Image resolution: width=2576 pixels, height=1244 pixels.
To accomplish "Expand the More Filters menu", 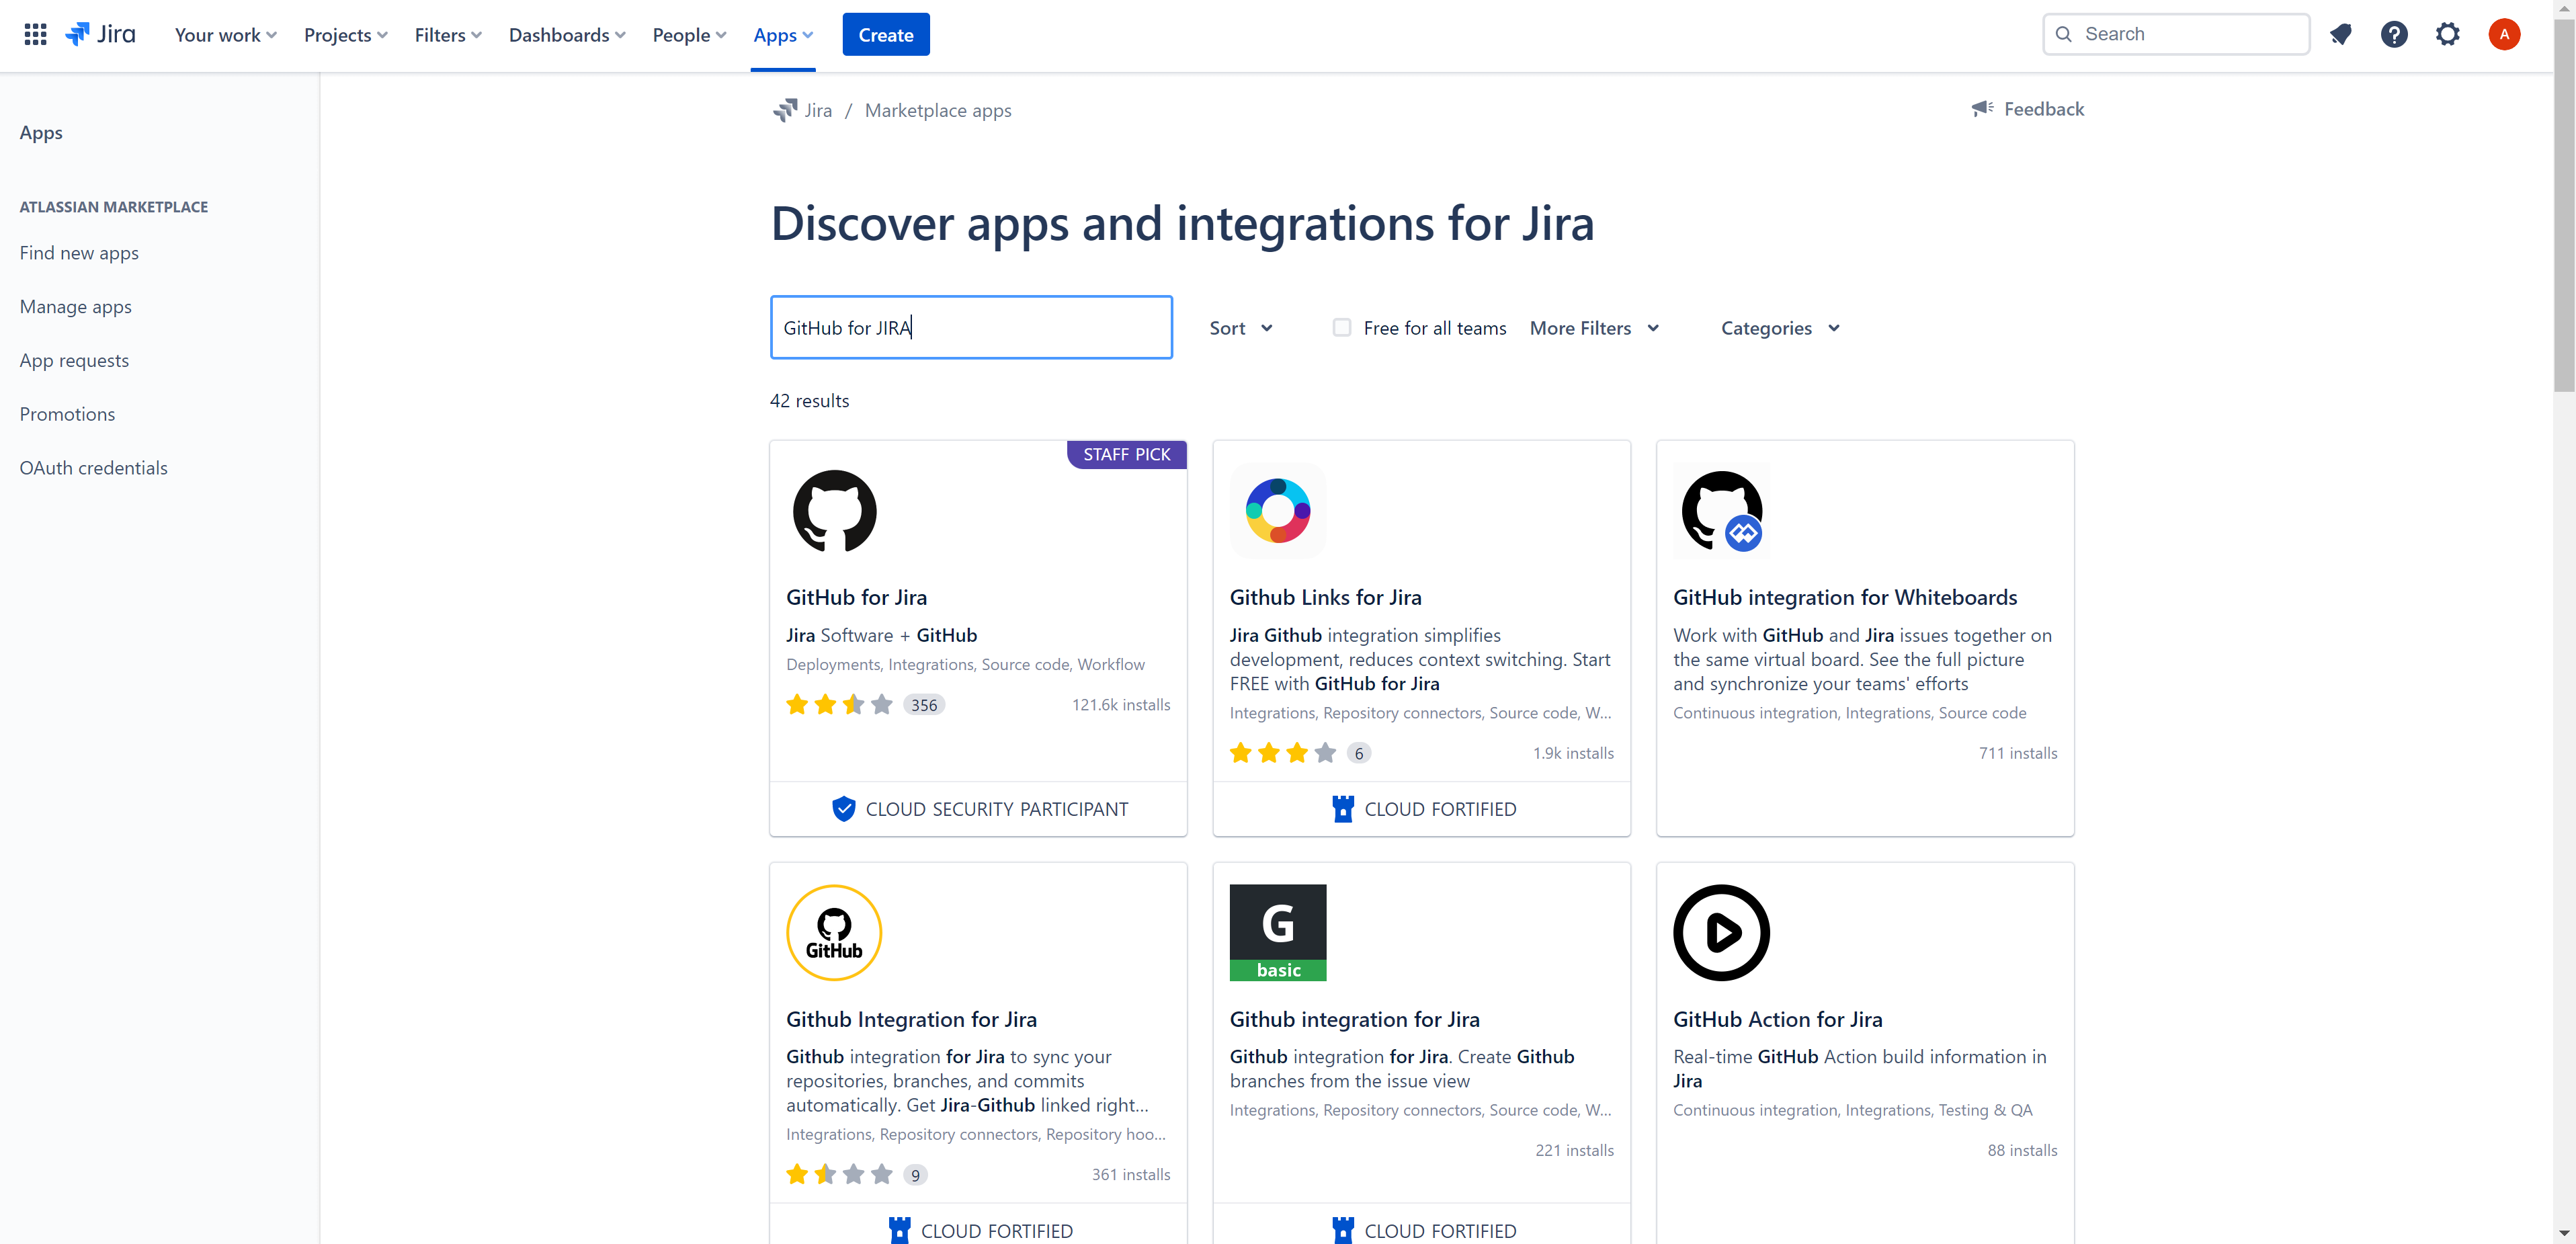I will 1594,327.
